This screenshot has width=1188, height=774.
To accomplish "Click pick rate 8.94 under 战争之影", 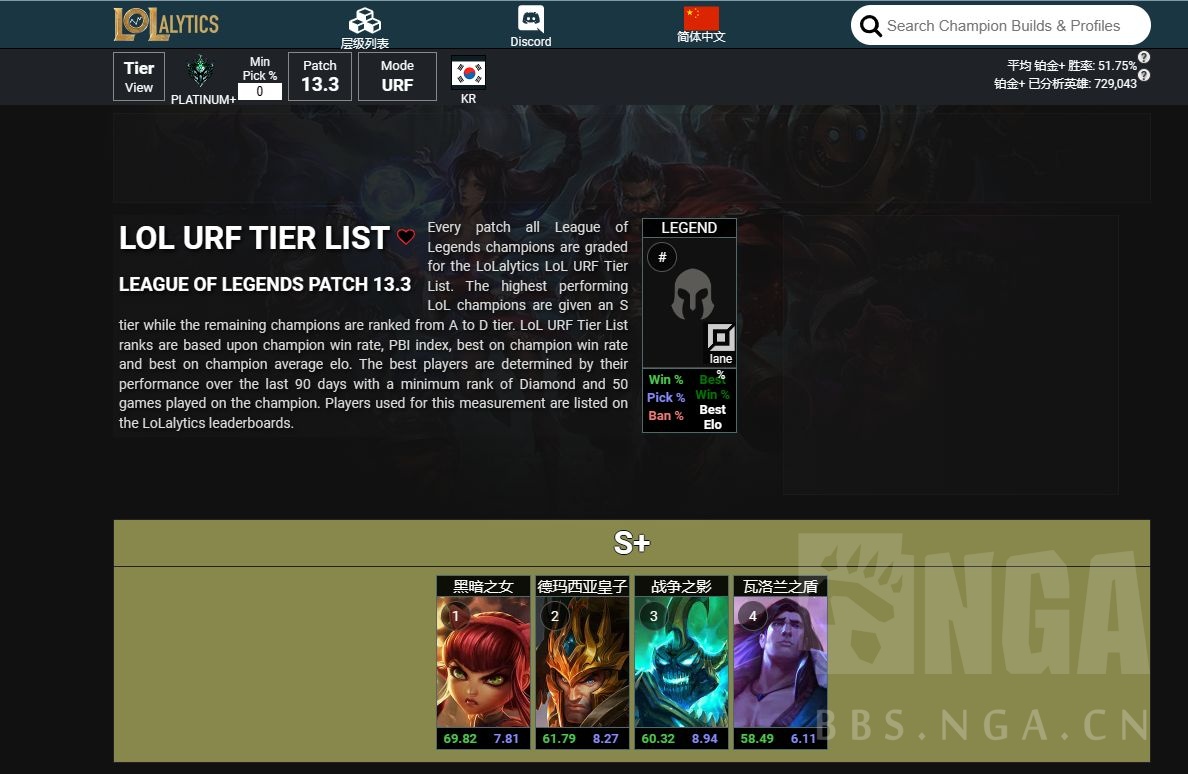I will (705, 738).
